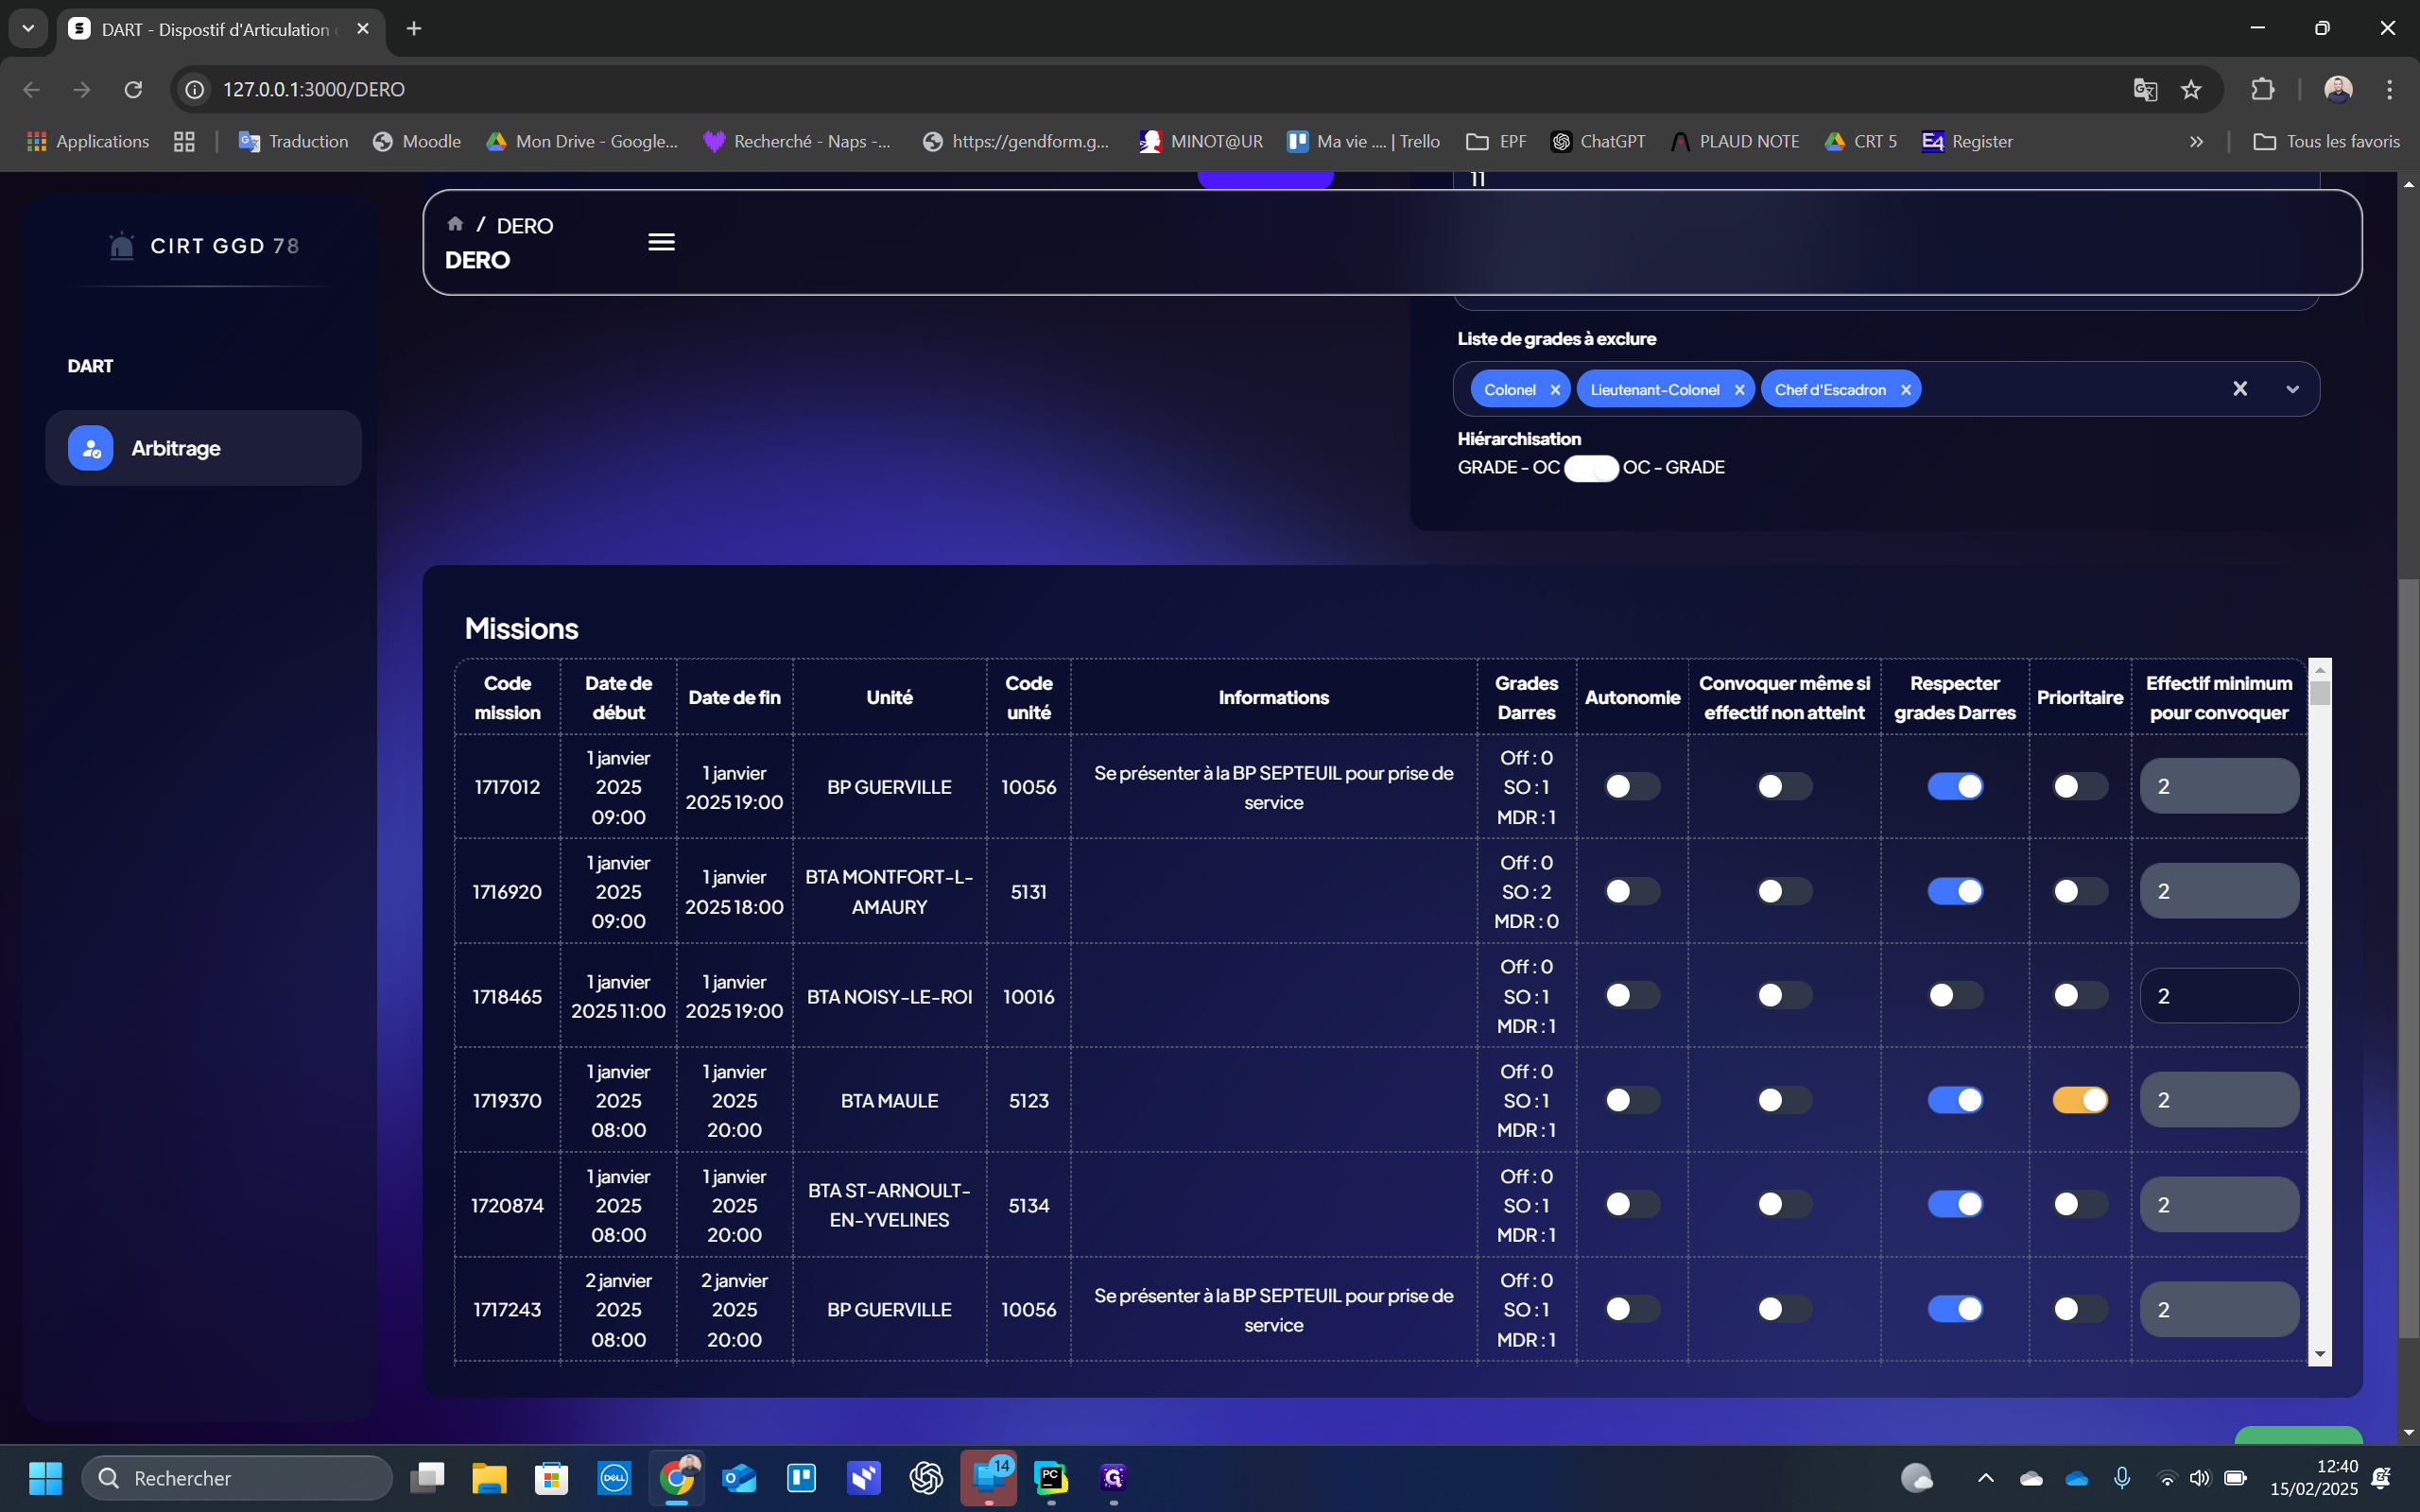This screenshot has width=2420, height=1512.
Task: Open the taskbar microphone icon
Action: [2122, 1477]
